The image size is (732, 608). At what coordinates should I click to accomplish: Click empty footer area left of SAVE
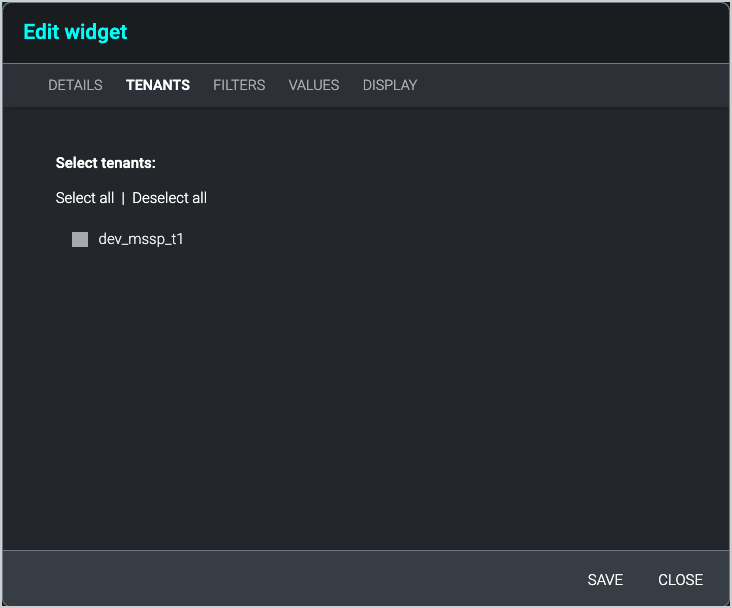(300, 580)
